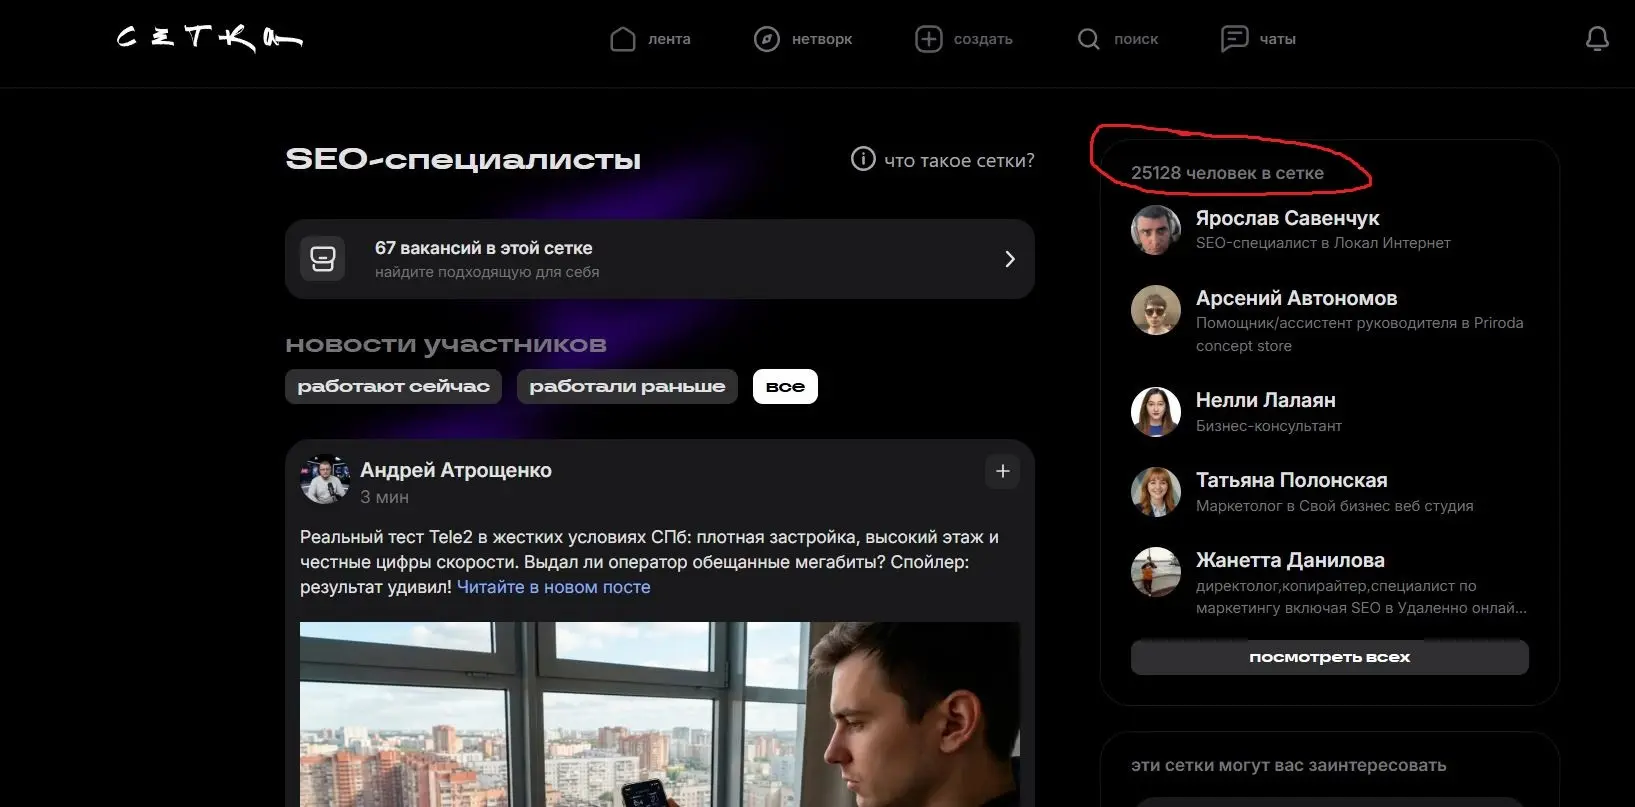
Task: Open Андрей Атрощенко's profile name
Action: [x=456, y=470]
